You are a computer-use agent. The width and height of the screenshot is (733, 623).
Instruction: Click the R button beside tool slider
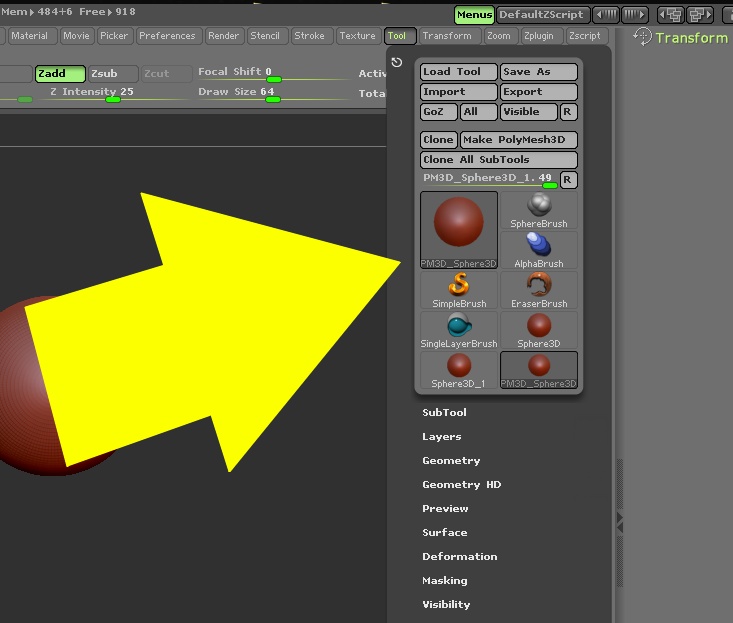tap(568, 179)
